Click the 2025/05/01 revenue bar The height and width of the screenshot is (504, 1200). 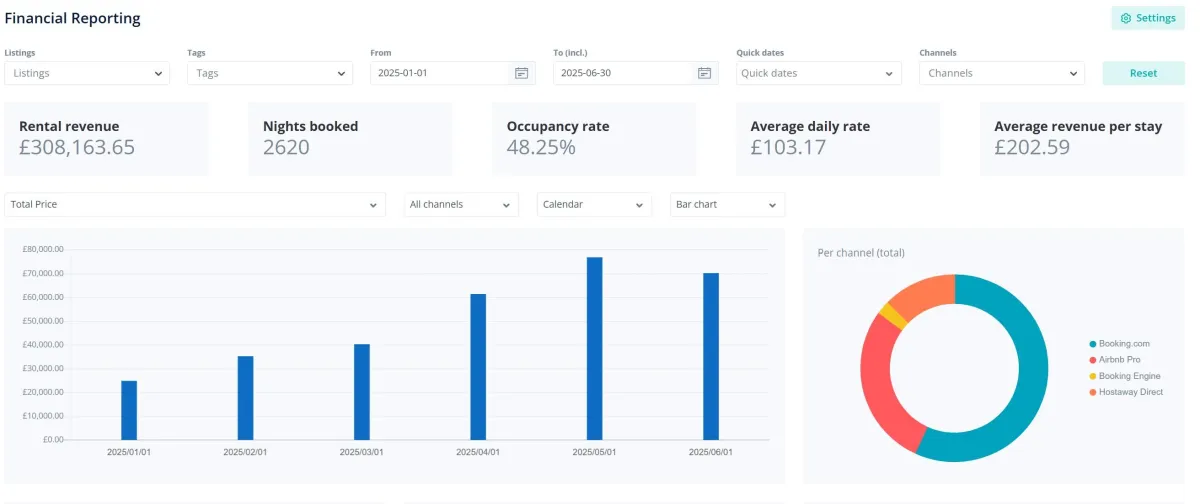[594, 348]
